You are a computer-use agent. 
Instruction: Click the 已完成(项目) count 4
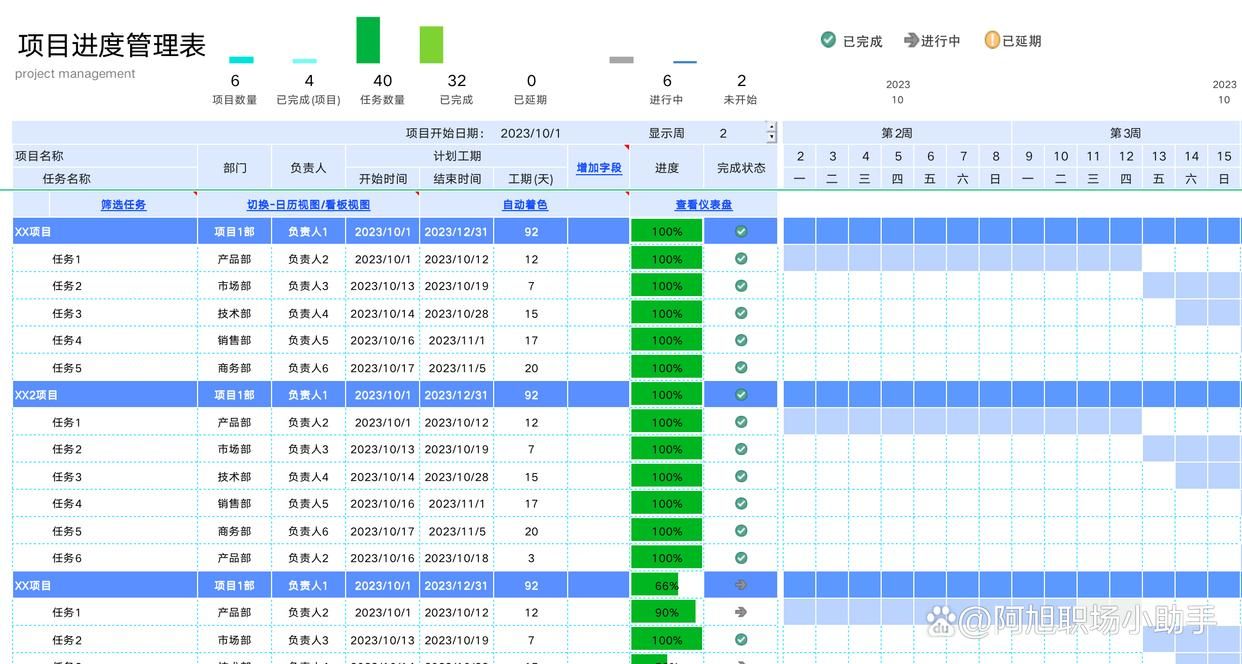[309, 81]
